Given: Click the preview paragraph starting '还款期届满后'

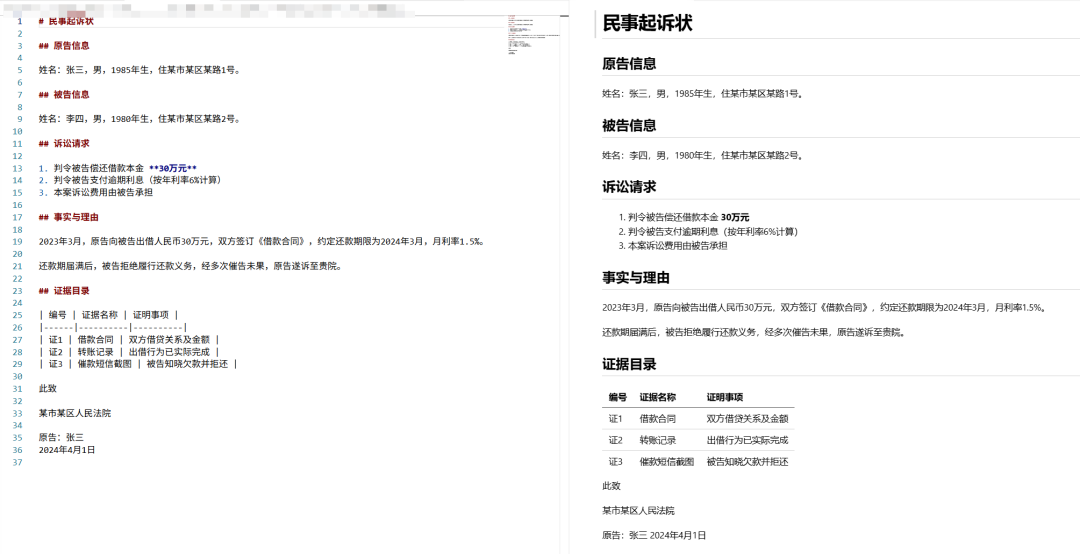Looking at the screenshot, I should point(753,332).
